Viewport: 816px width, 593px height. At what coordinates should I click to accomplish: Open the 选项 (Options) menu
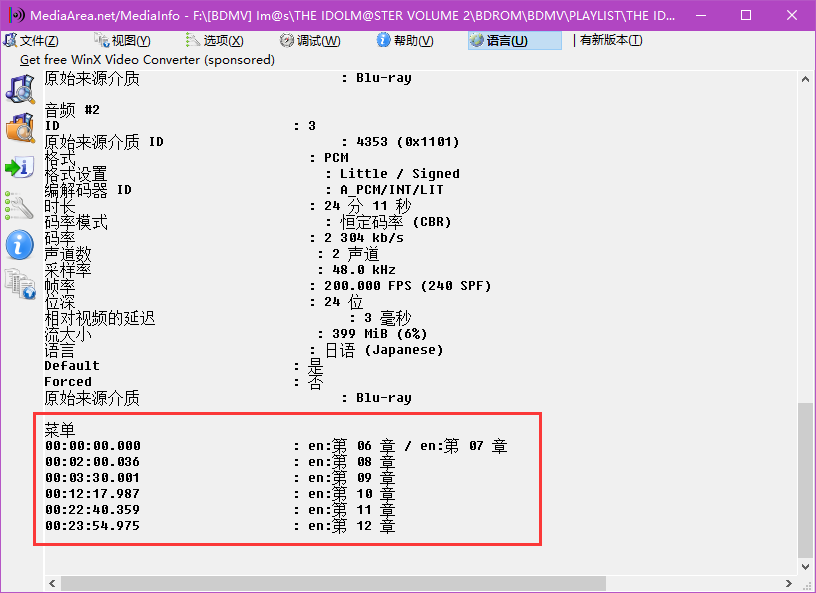[x=214, y=40]
